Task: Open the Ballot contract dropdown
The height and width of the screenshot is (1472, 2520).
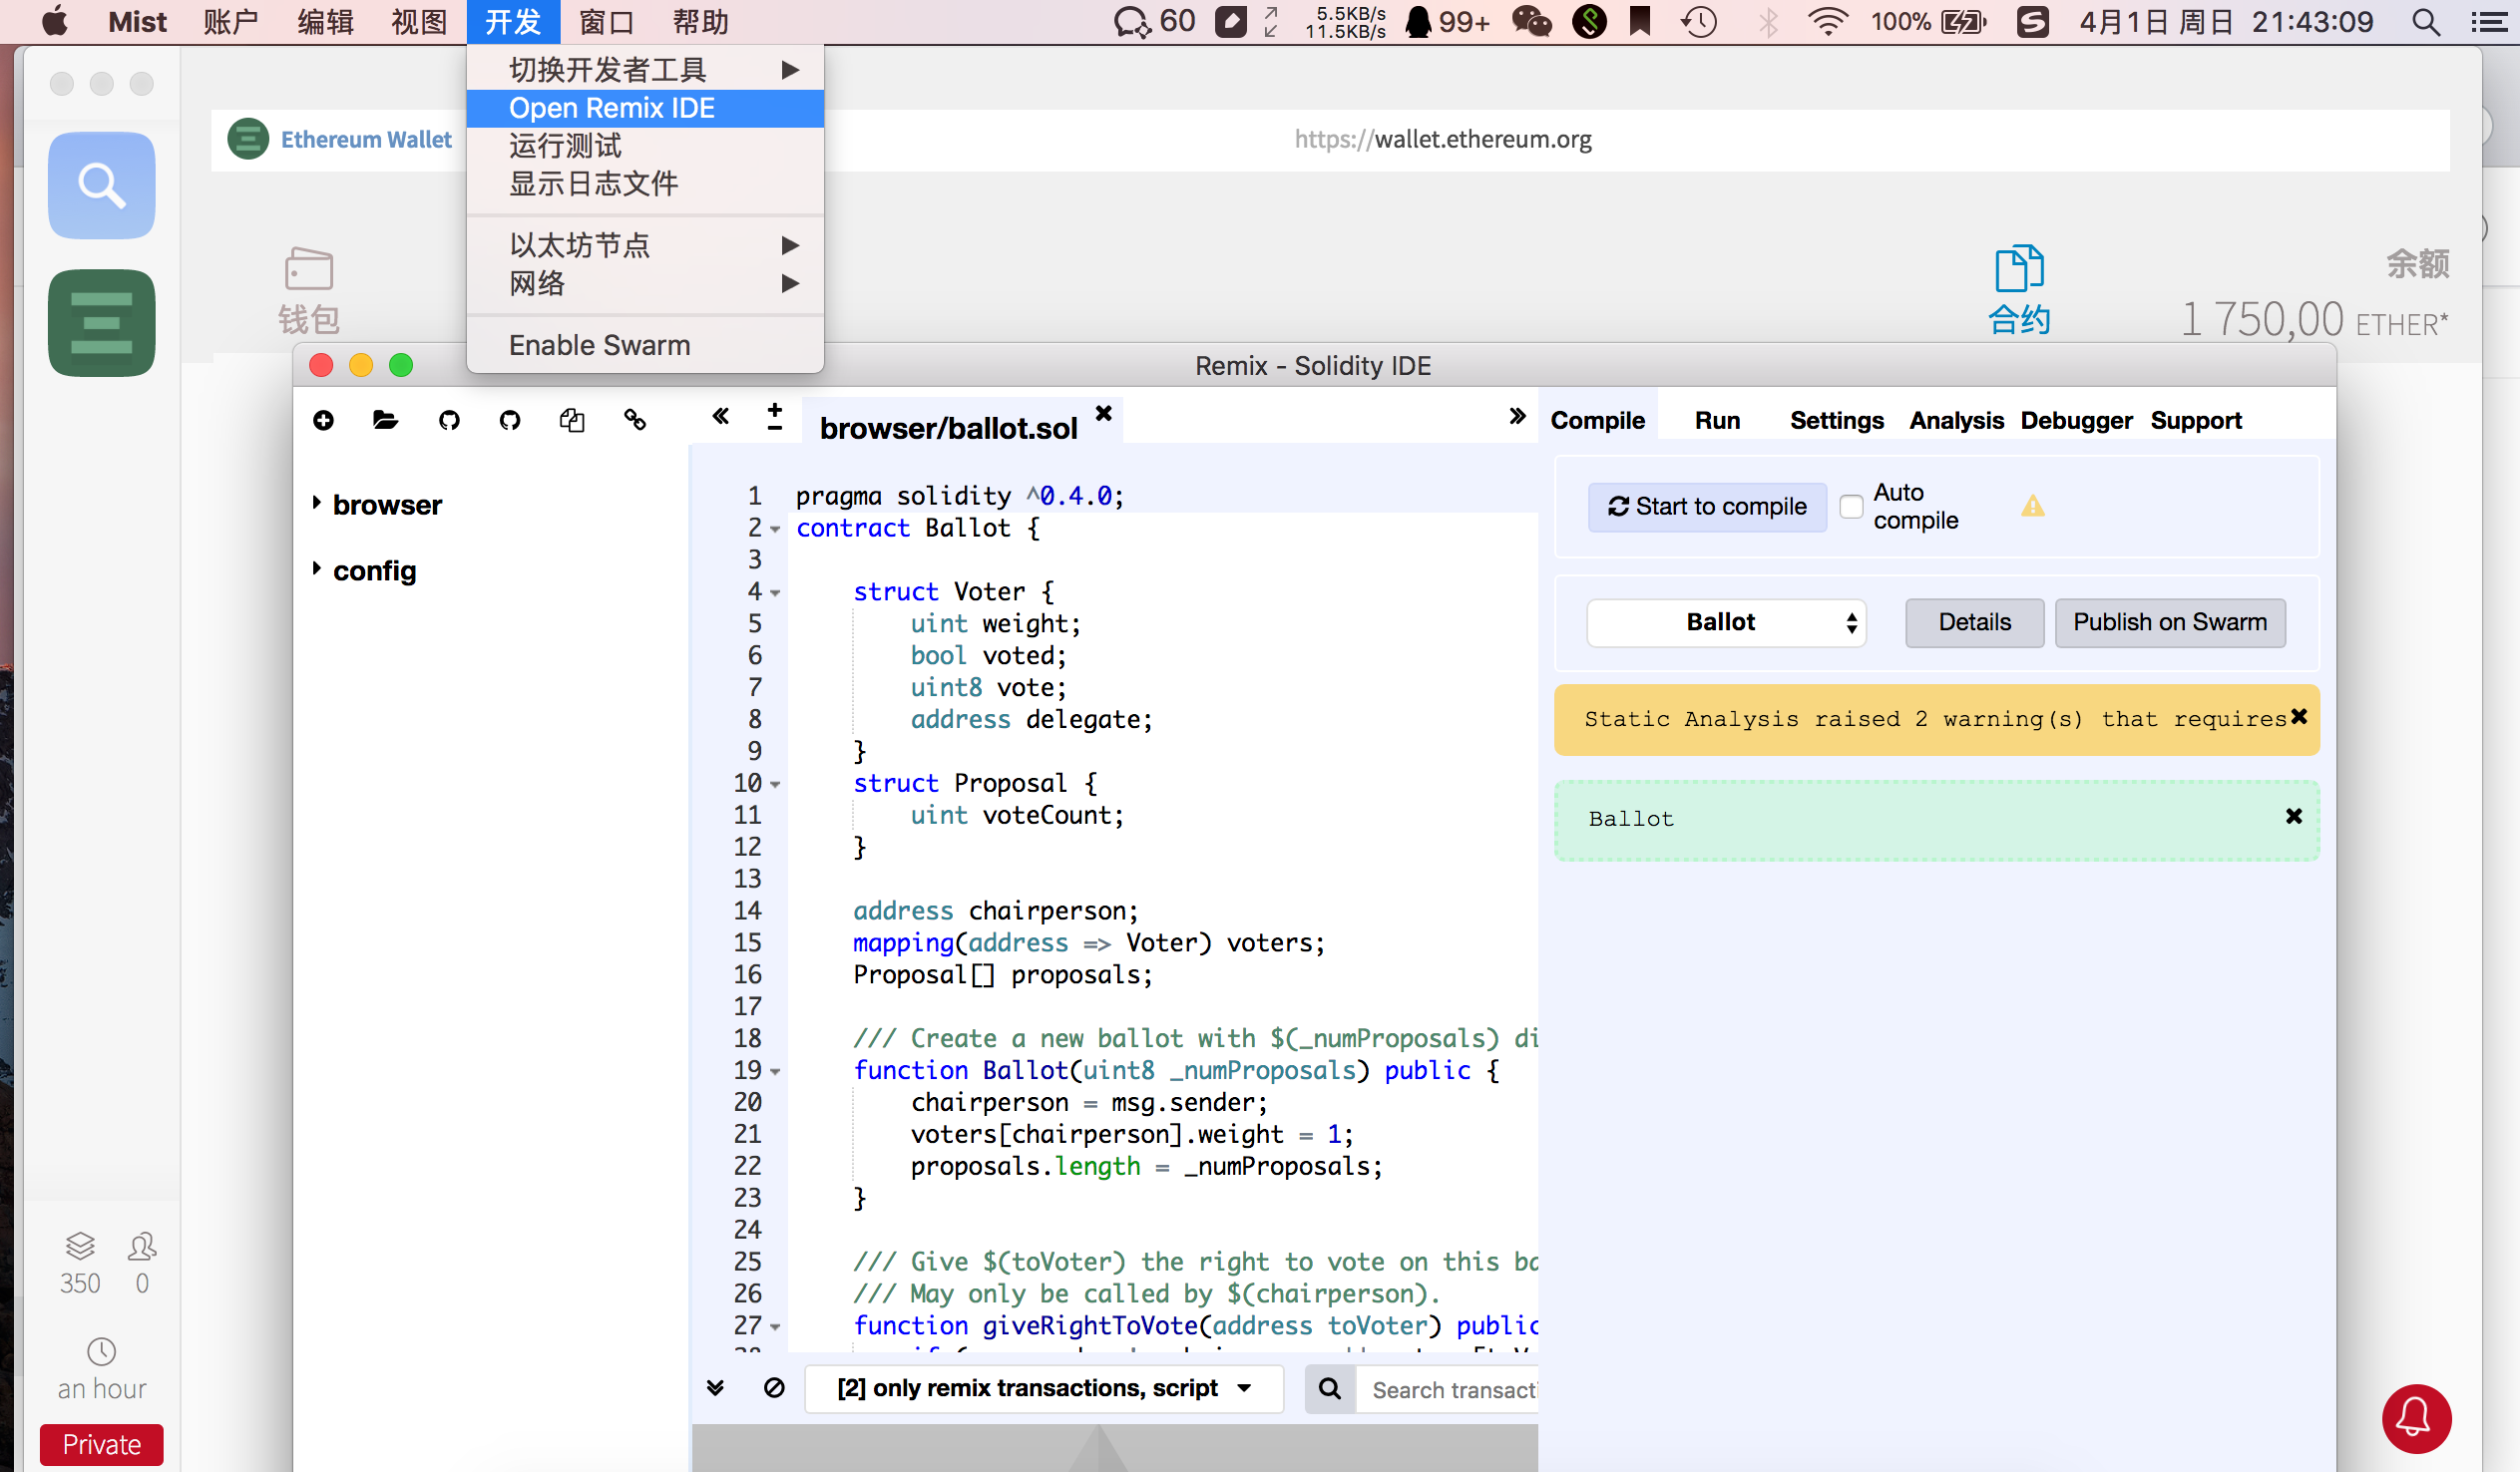Action: (x=1726, y=622)
